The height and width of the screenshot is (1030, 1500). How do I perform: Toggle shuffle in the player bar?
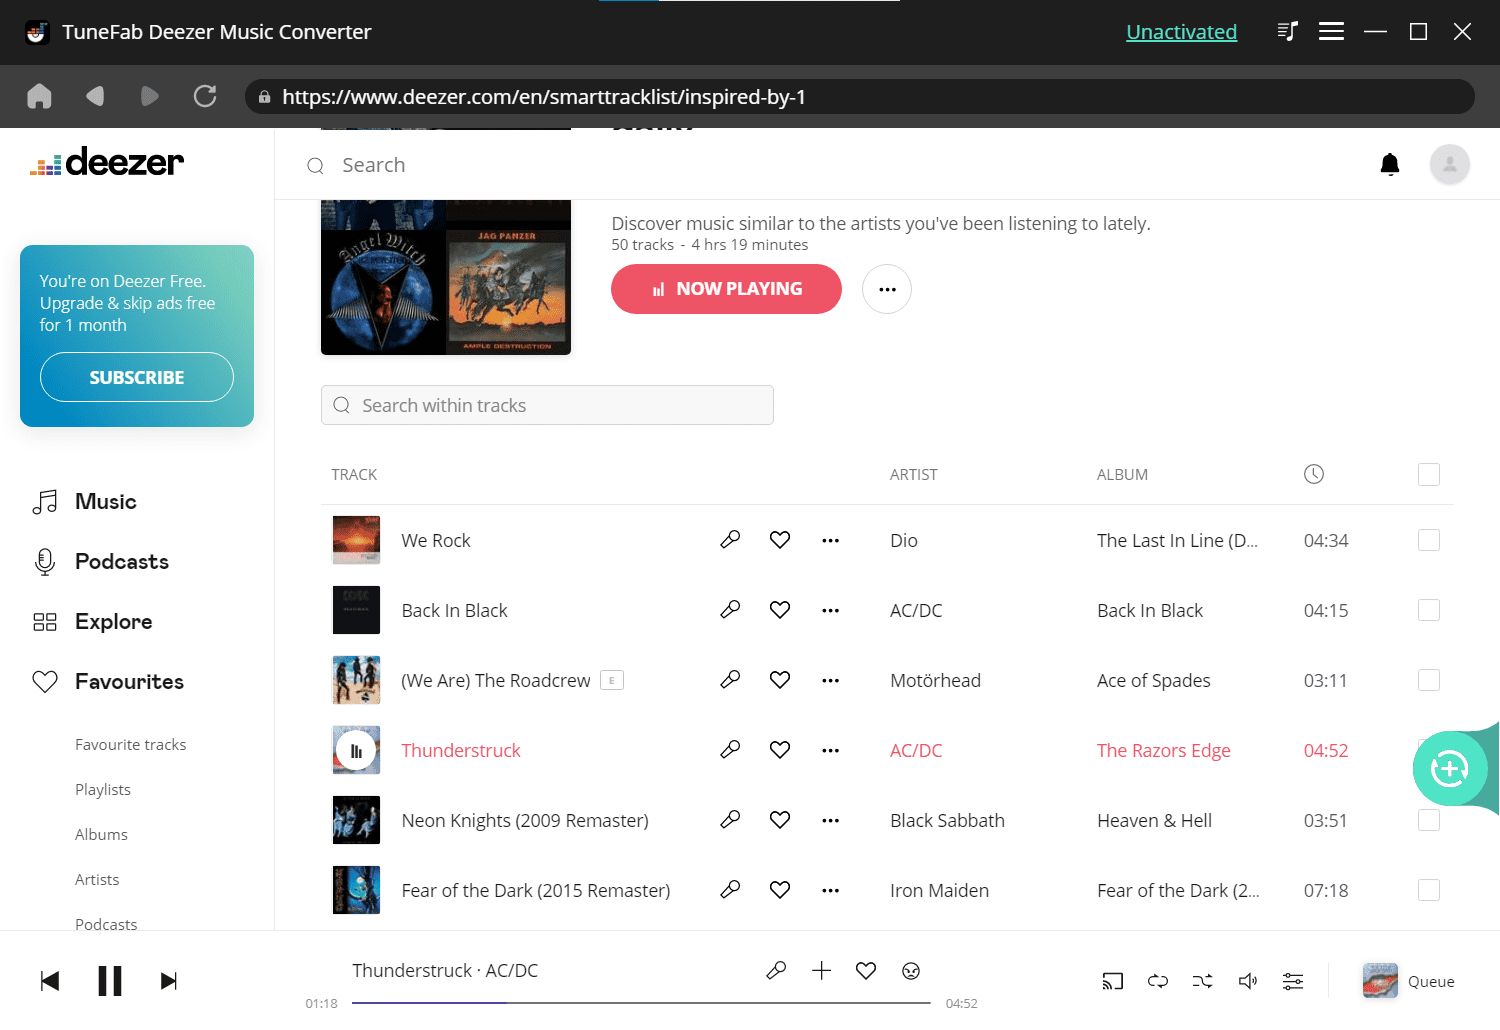click(1203, 981)
